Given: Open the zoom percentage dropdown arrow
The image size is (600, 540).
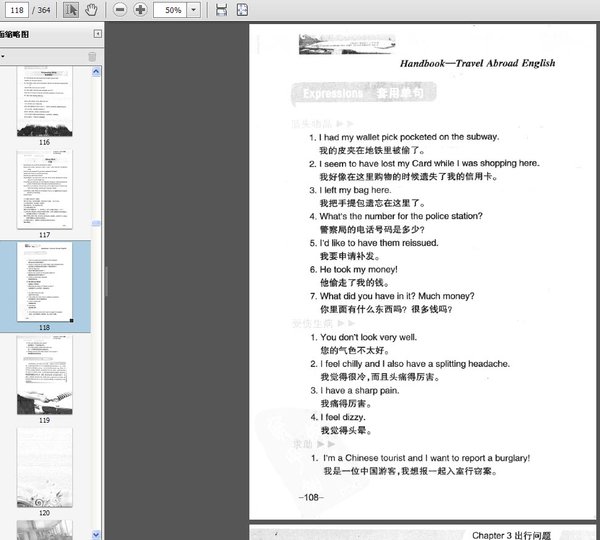Looking at the screenshot, I should pos(194,10).
